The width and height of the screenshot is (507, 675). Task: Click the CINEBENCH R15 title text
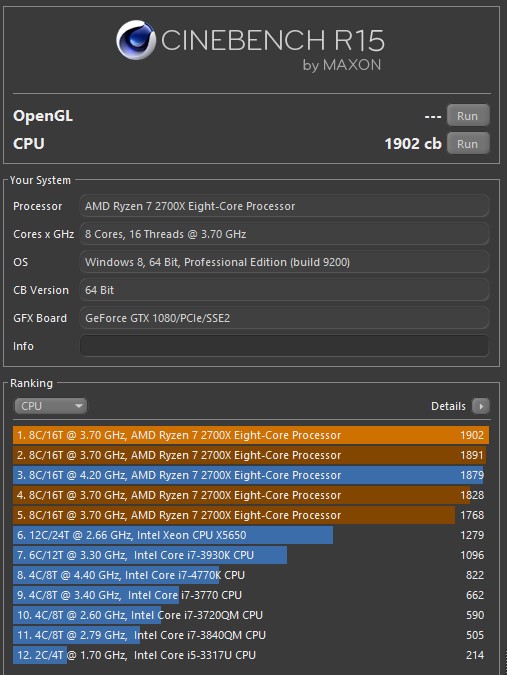(273, 40)
